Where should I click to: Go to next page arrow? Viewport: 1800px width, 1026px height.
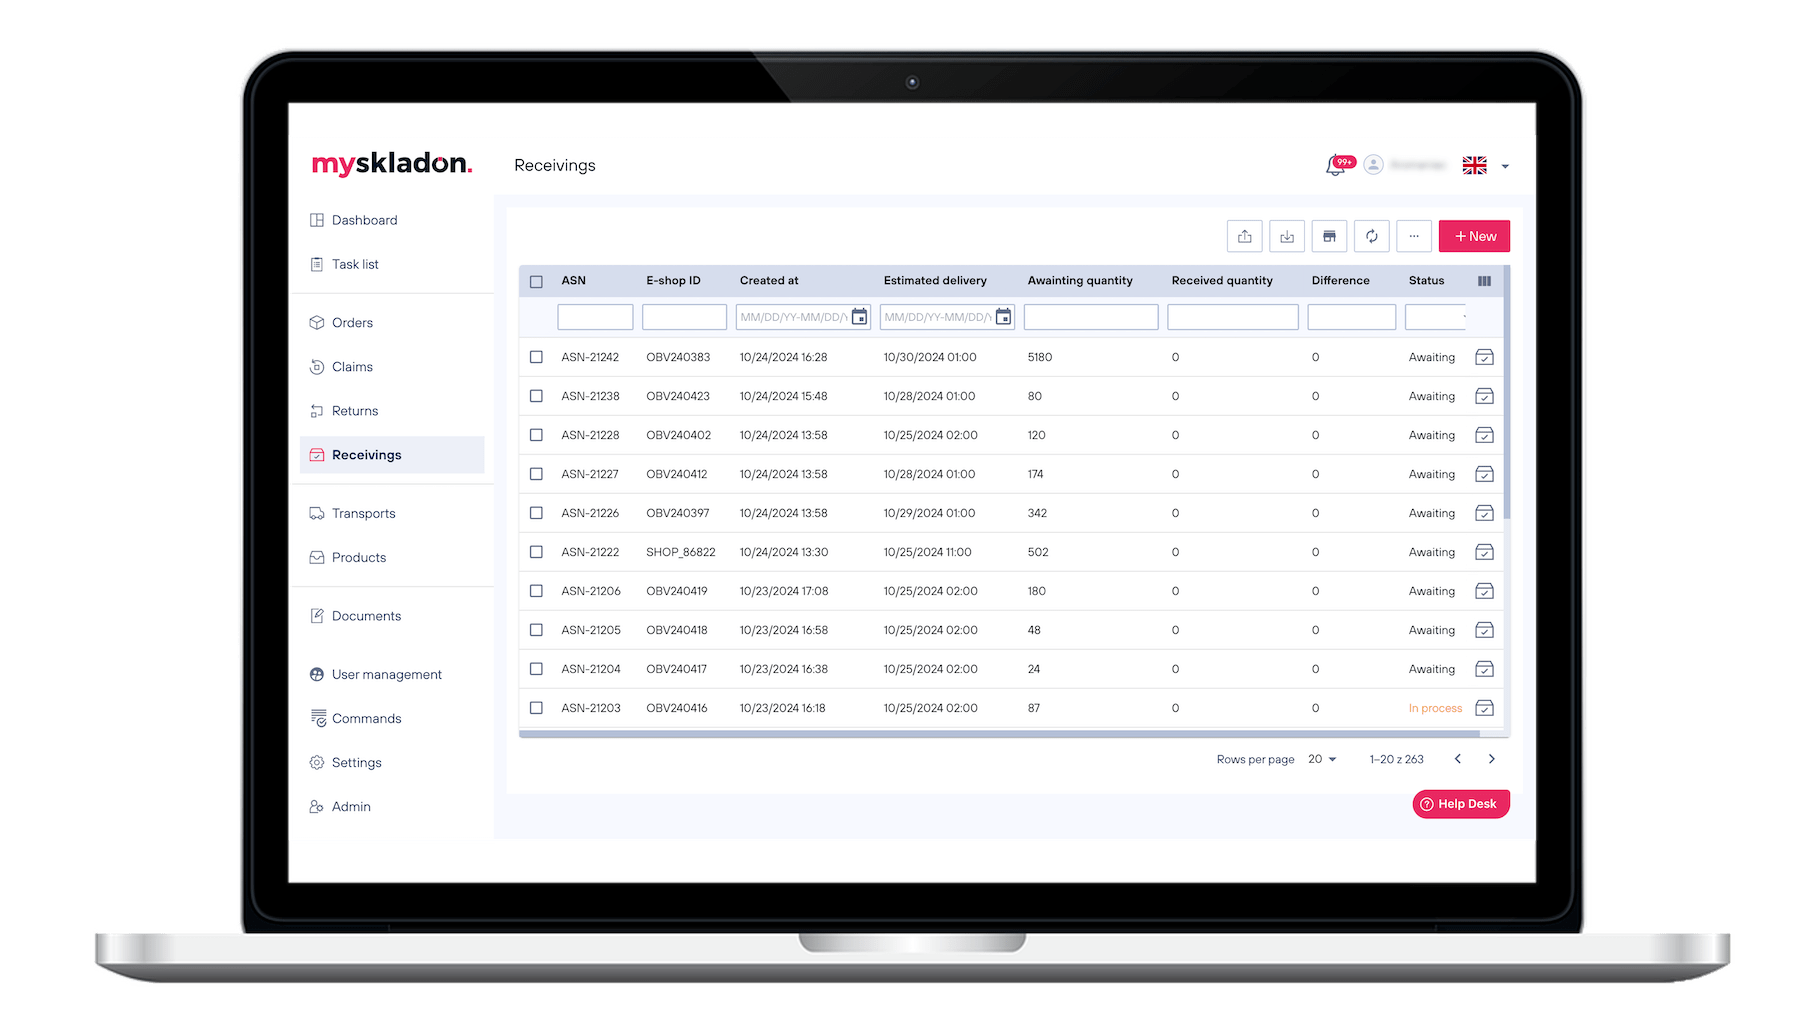[x=1492, y=759]
